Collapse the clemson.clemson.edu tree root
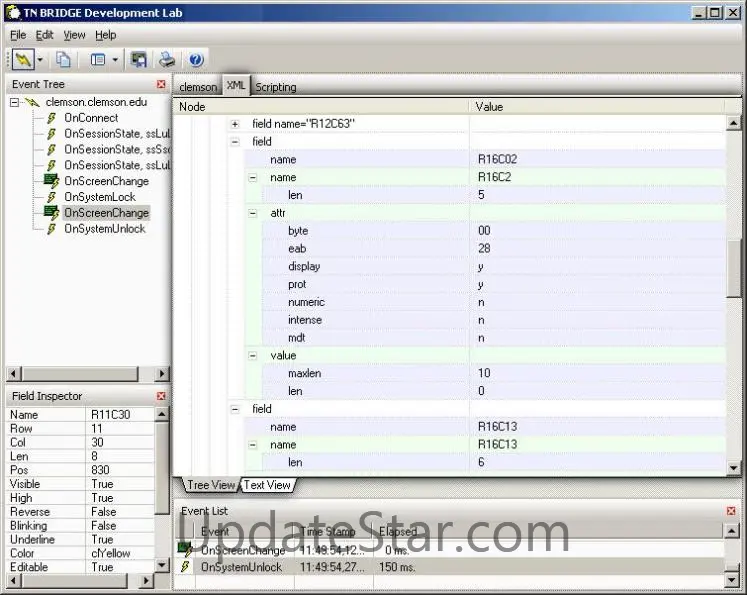747x595 pixels. point(15,102)
